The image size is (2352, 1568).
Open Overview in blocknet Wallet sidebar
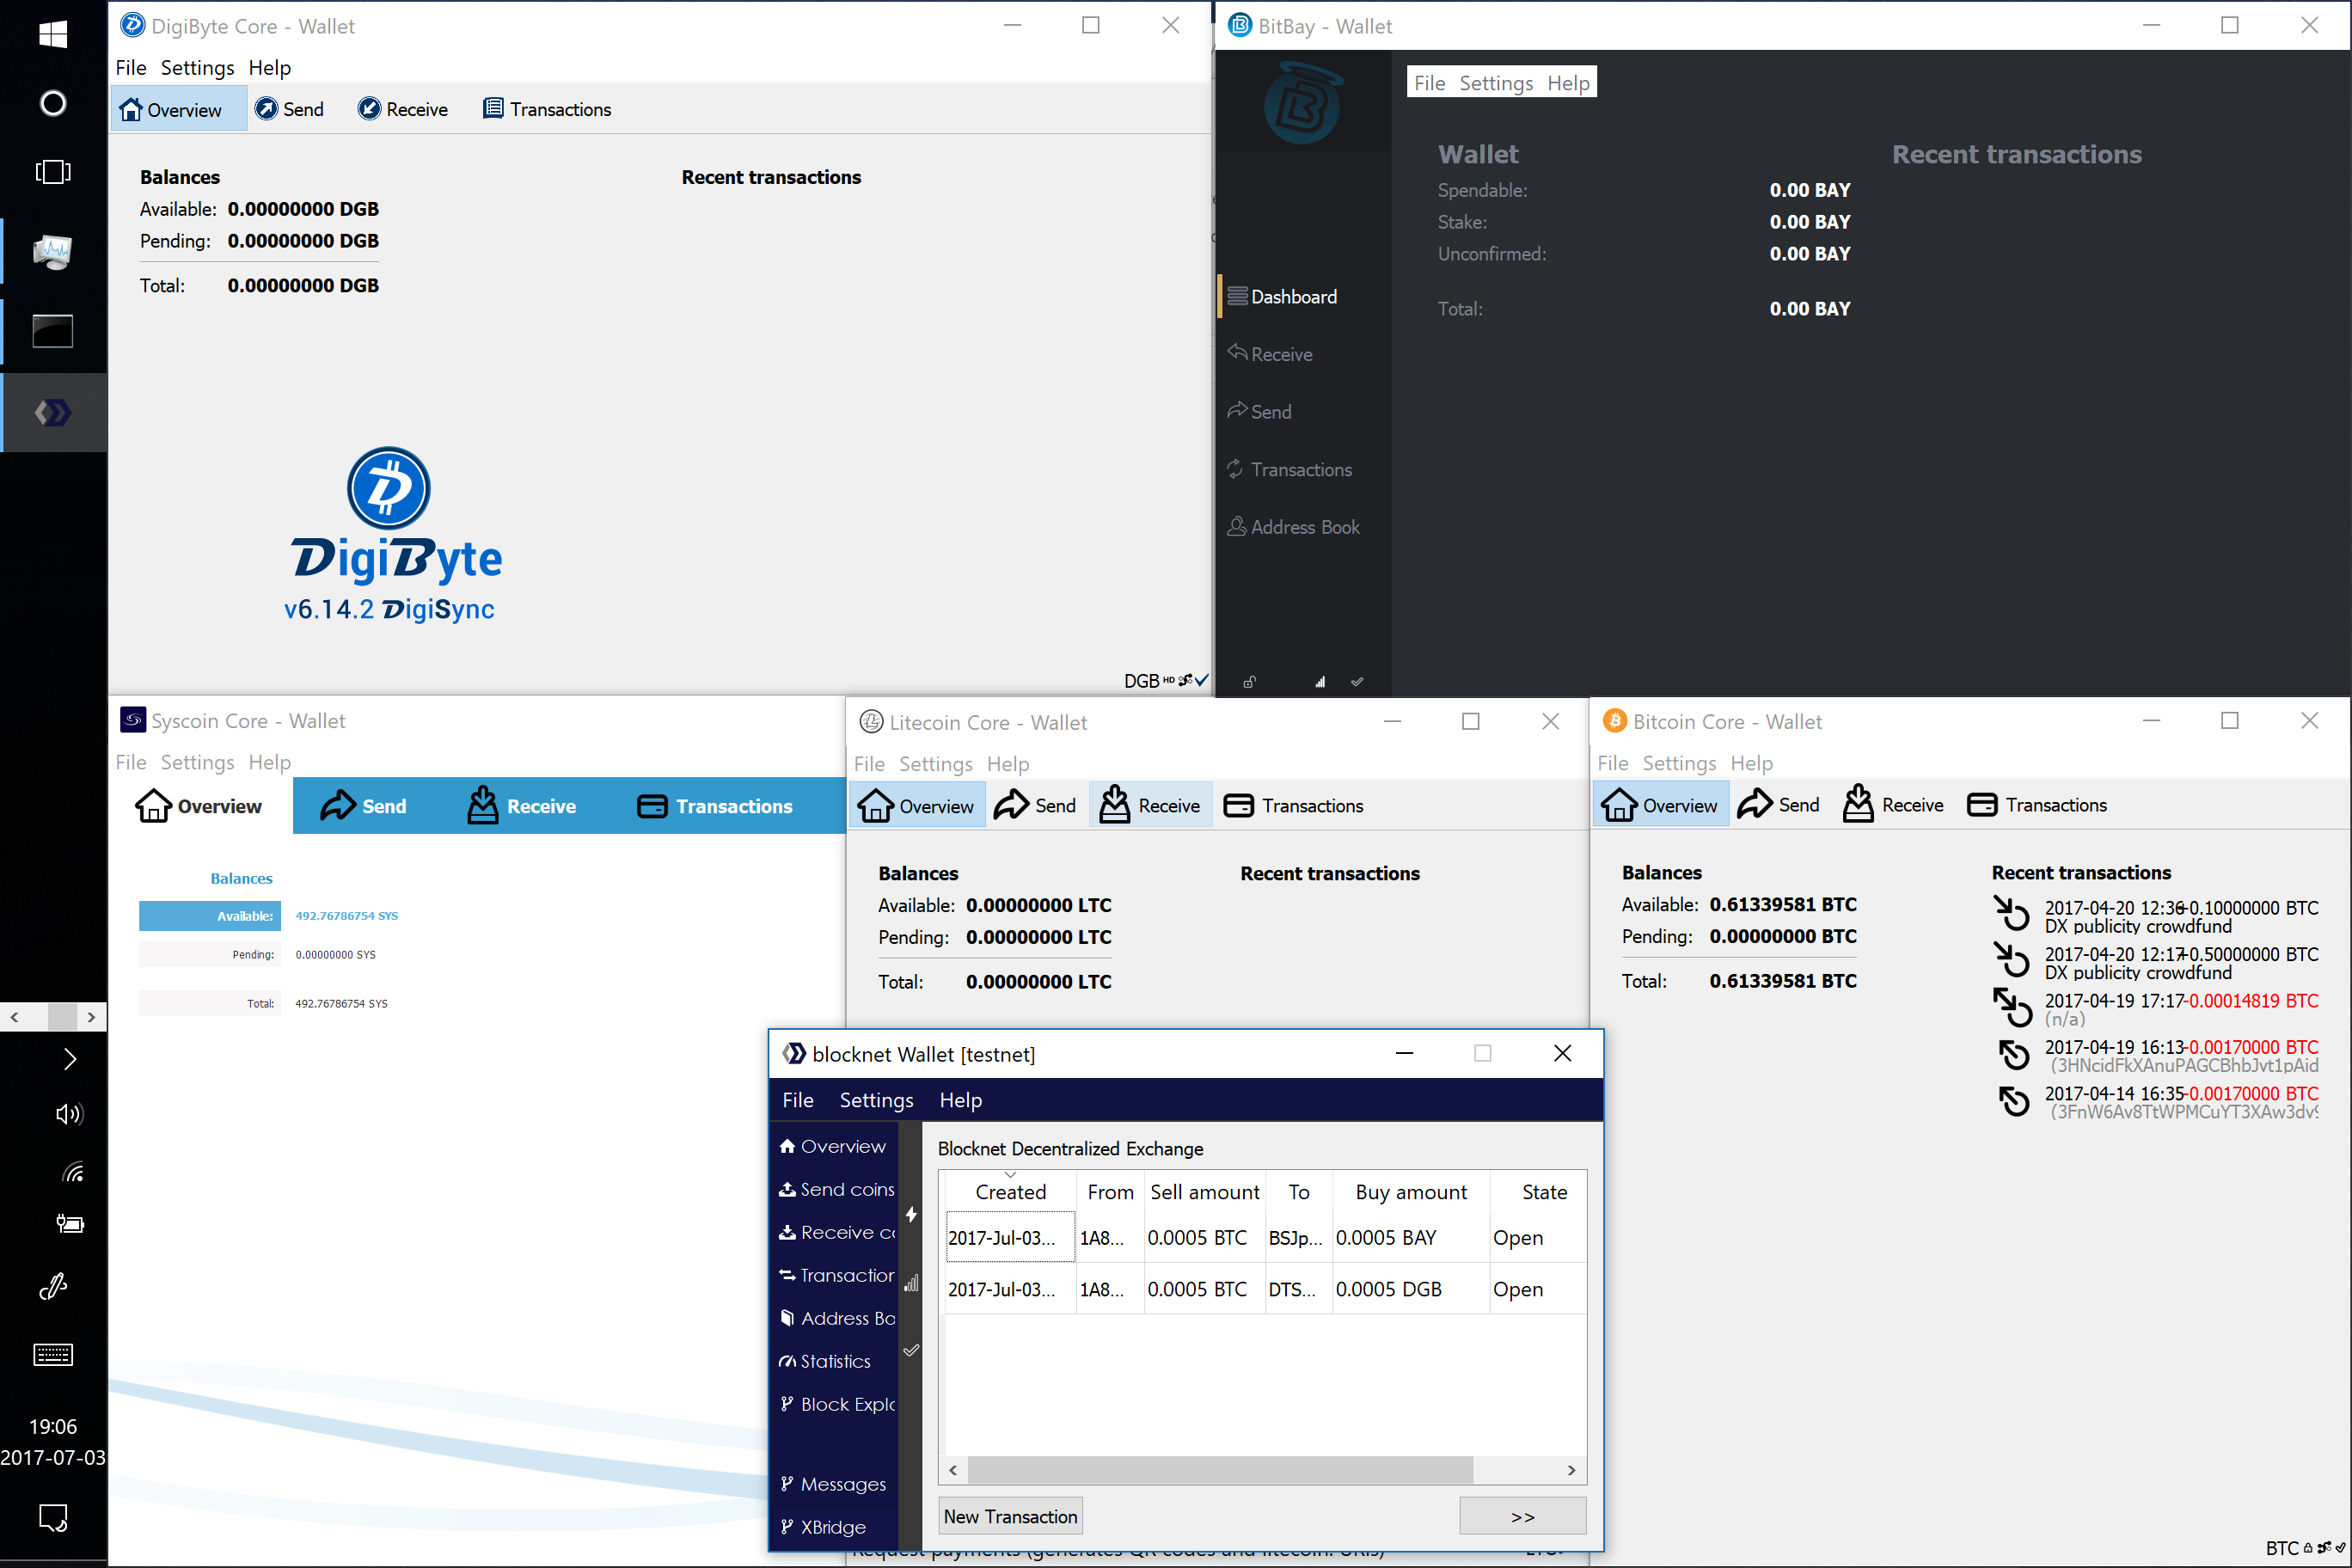833,1146
